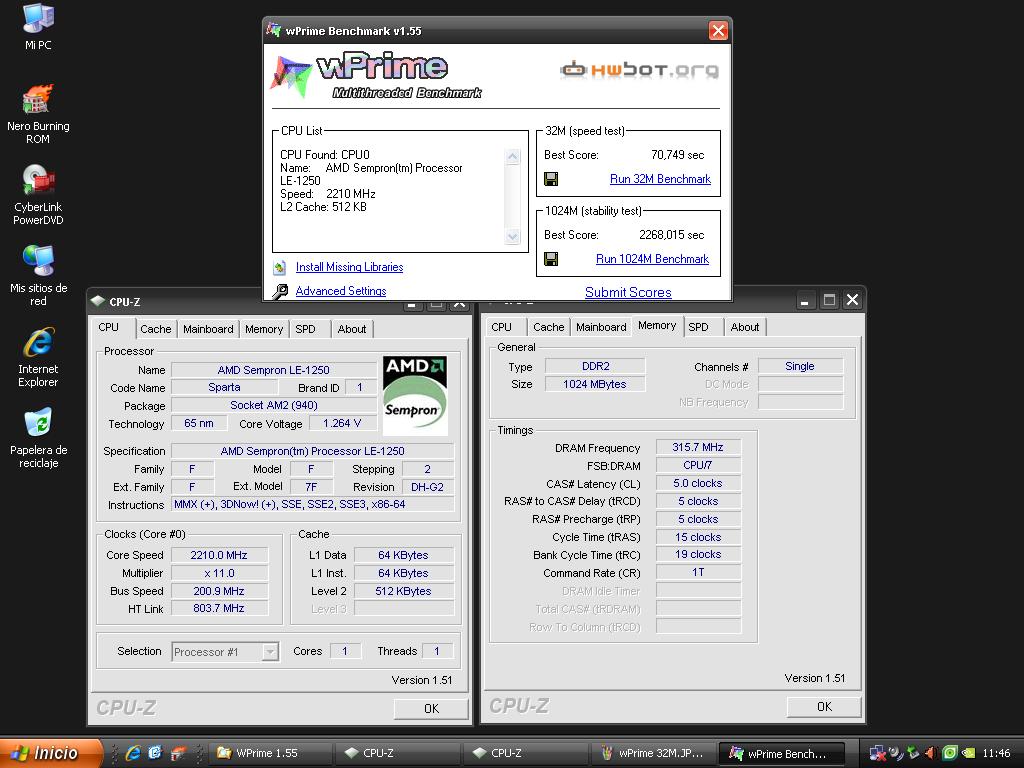
Task: Click the show desktop quick launch icon
Action: pos(178,753)
